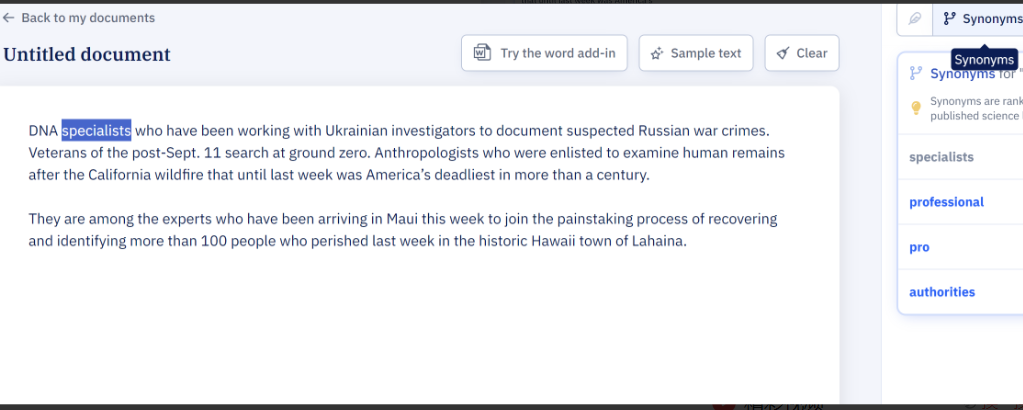Select the original word "specialists" in list
The image size is (1023, 410).
[x=941, y=157]
